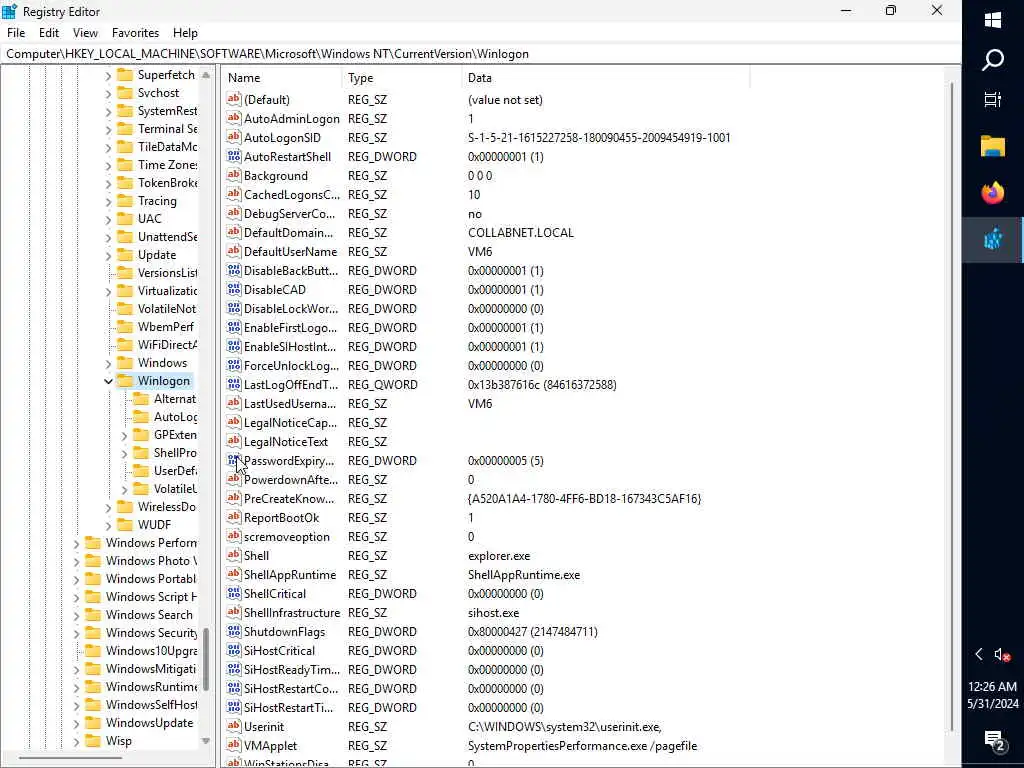Image resolution: width=1024 pixels, height=768 pixels.
Task: Select the DefaultUserName value
Action: 291,251
